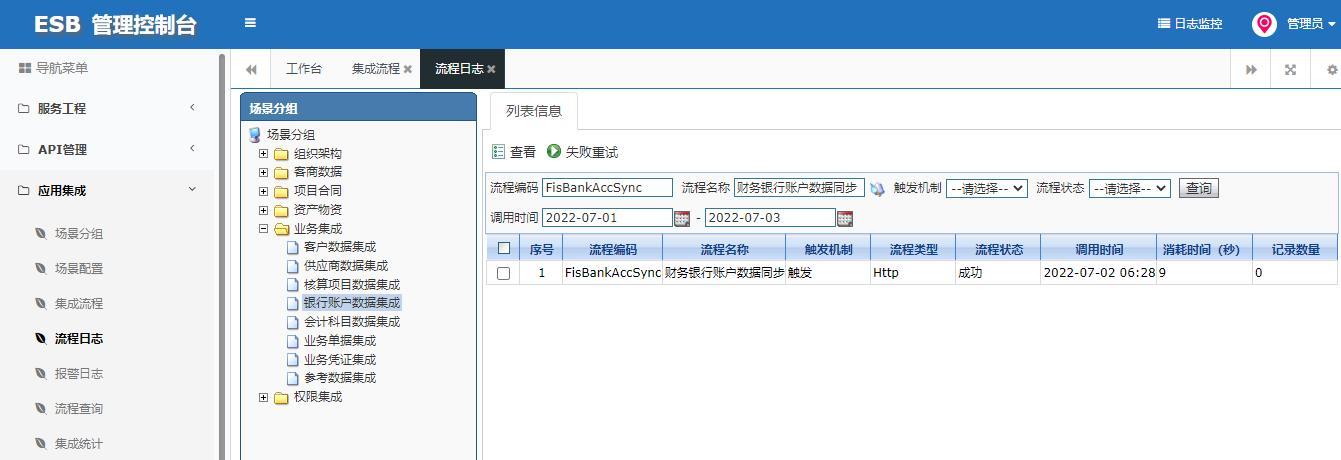The width and height of the screenshot is (1341, 460).
Task: Expand the 组织架构 tree node
Action: point(263,154)
